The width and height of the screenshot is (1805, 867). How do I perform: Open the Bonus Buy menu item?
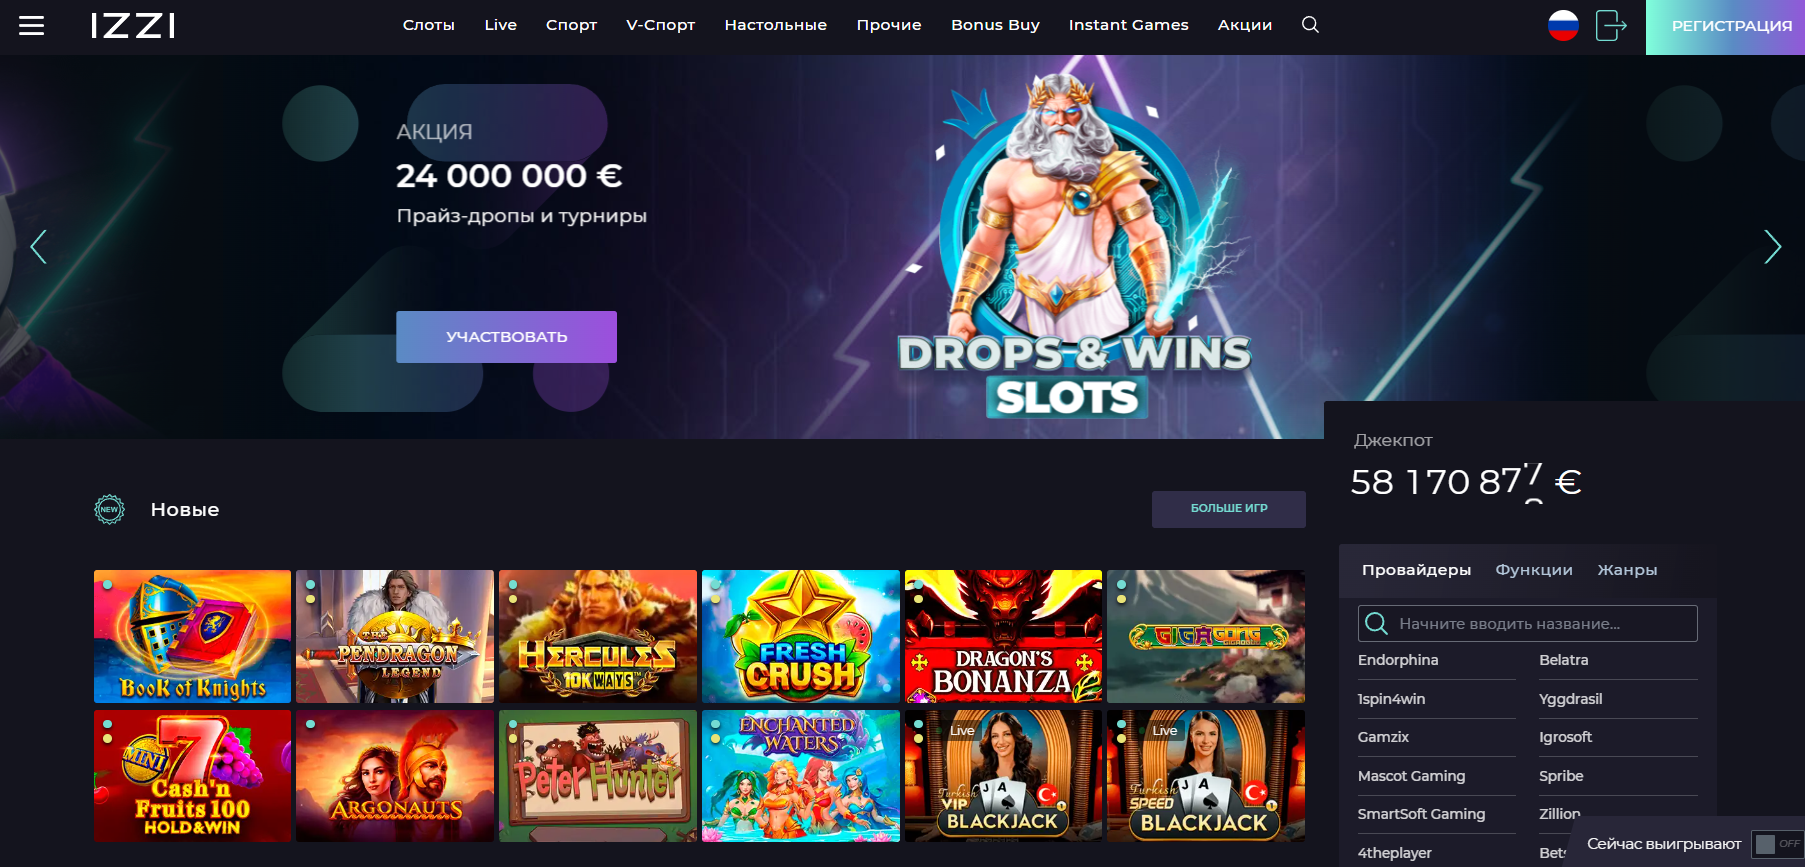995,25
